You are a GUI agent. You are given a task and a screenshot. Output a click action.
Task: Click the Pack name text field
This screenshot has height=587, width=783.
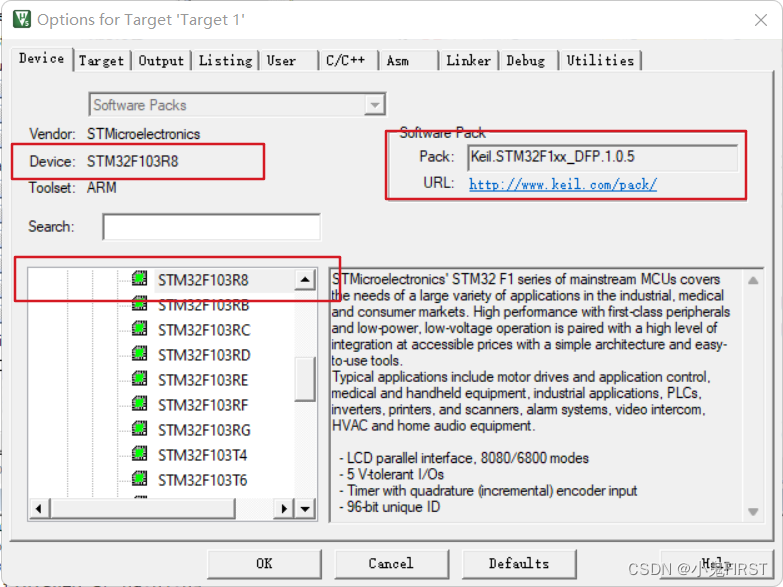603,157
